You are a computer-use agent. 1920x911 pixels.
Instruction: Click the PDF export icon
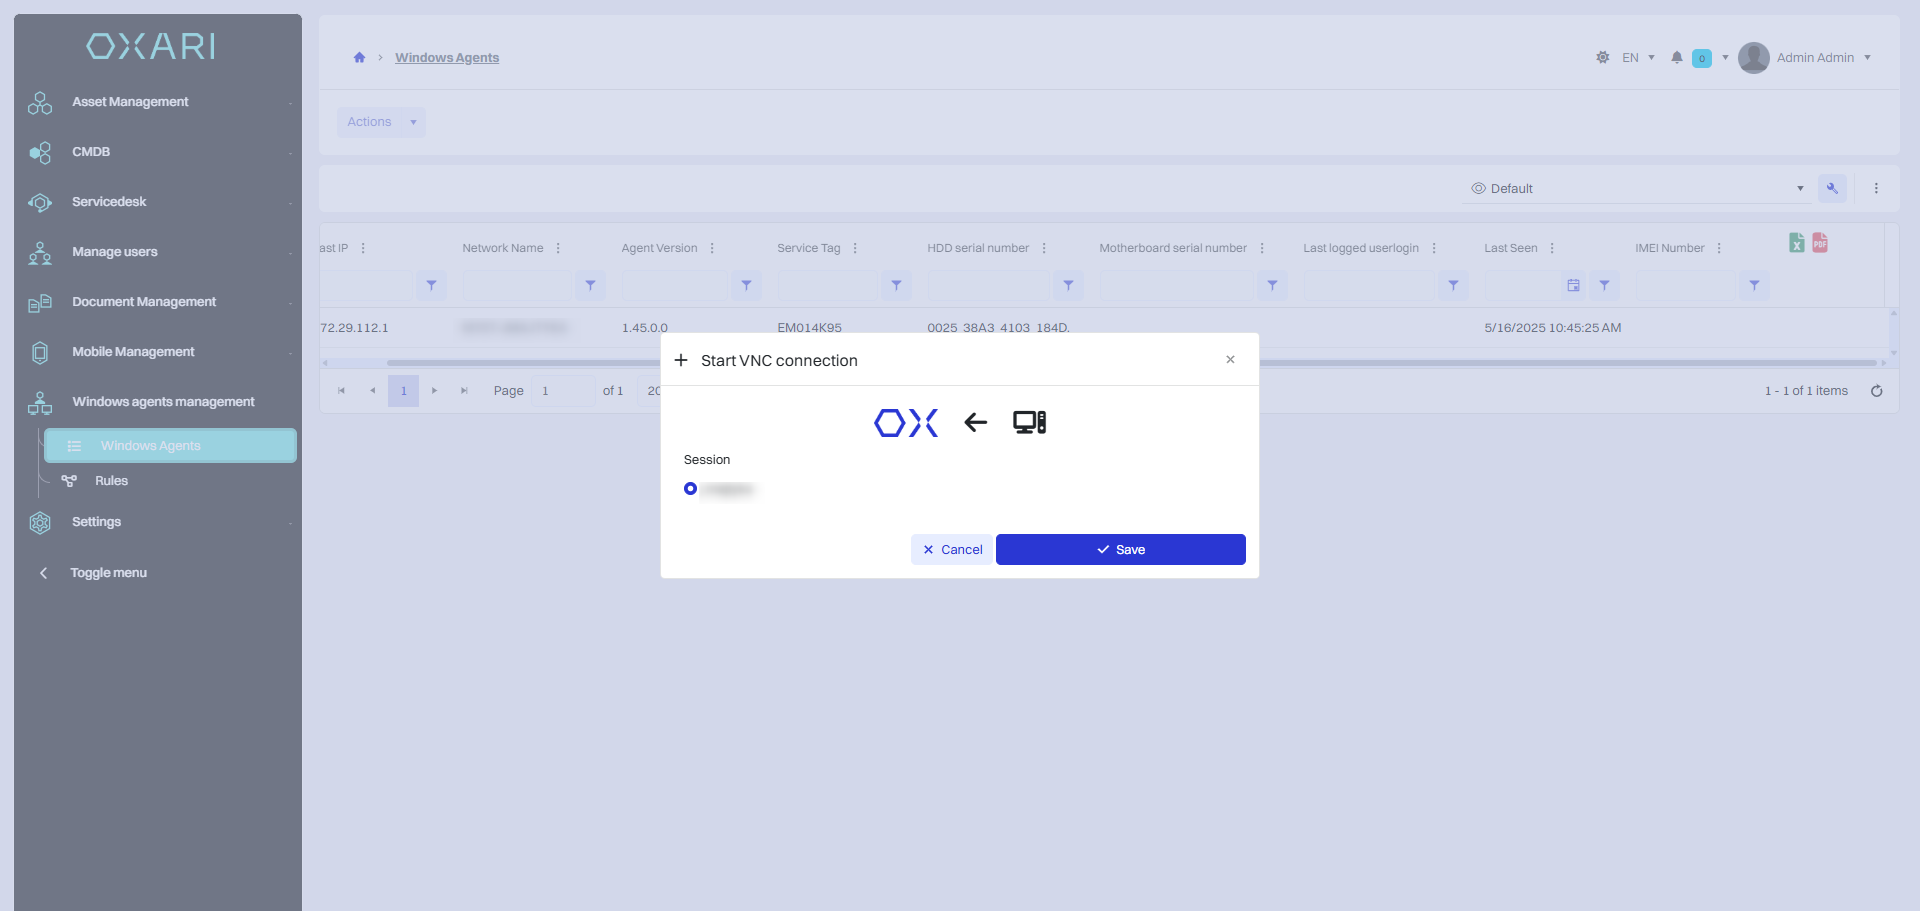tap(1820, 243)
